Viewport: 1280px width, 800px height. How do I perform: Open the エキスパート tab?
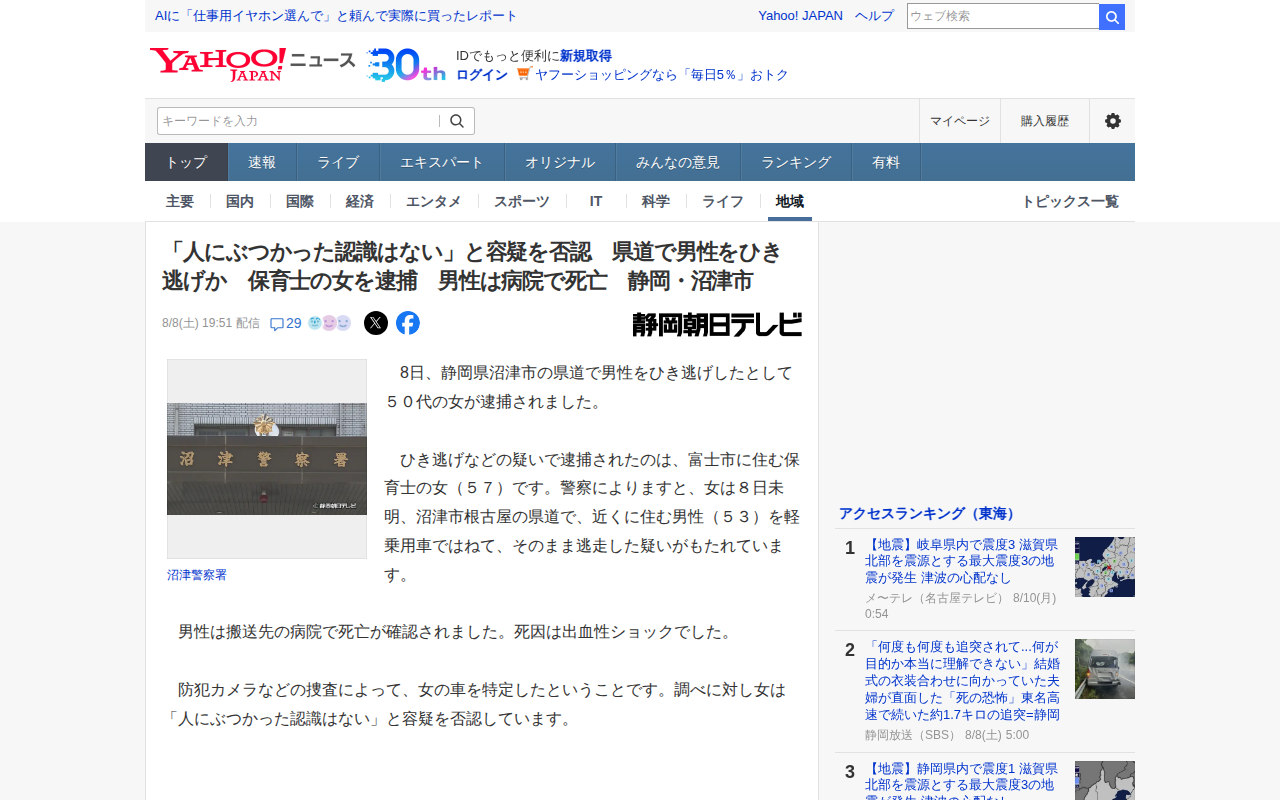(442, 162)
